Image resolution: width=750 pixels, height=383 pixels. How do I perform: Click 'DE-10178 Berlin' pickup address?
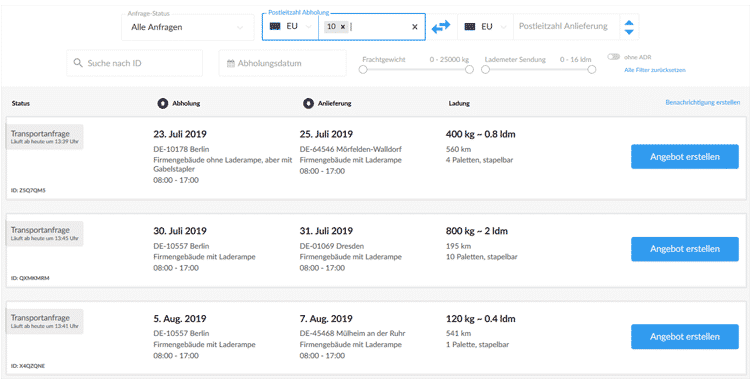[x=181, y=149]
